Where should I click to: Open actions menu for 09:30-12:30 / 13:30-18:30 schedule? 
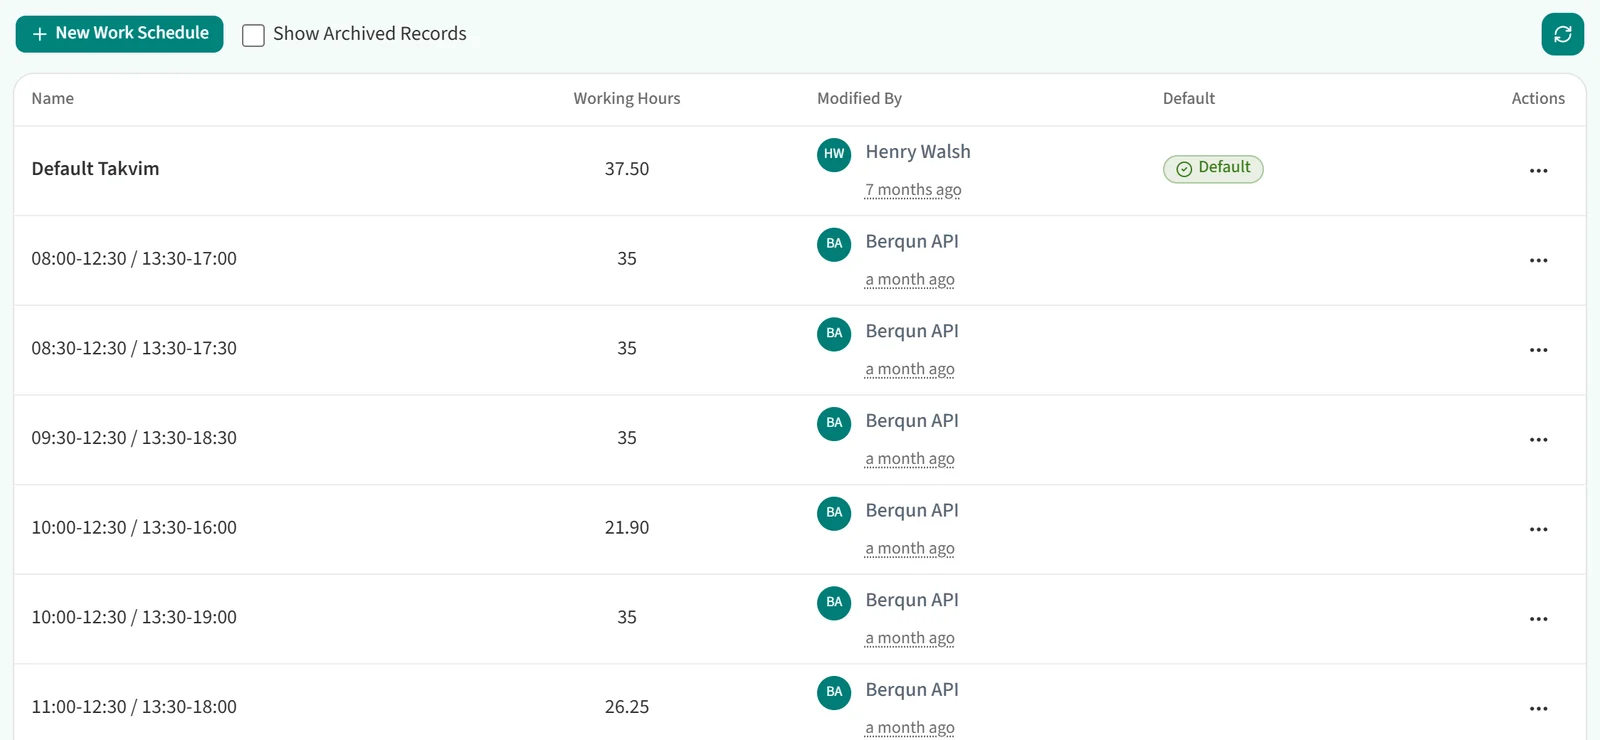click(1538, 440)
